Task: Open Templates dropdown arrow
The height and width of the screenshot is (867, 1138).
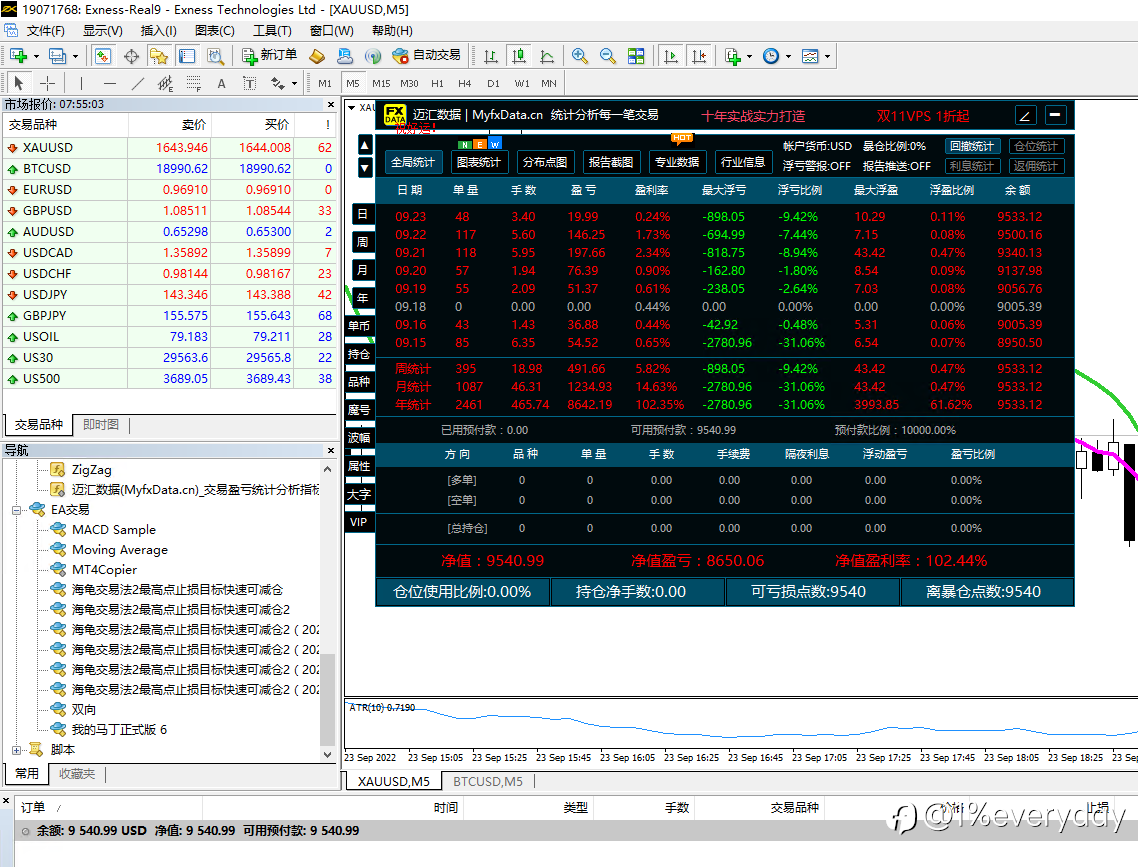Action: point(827,56)
